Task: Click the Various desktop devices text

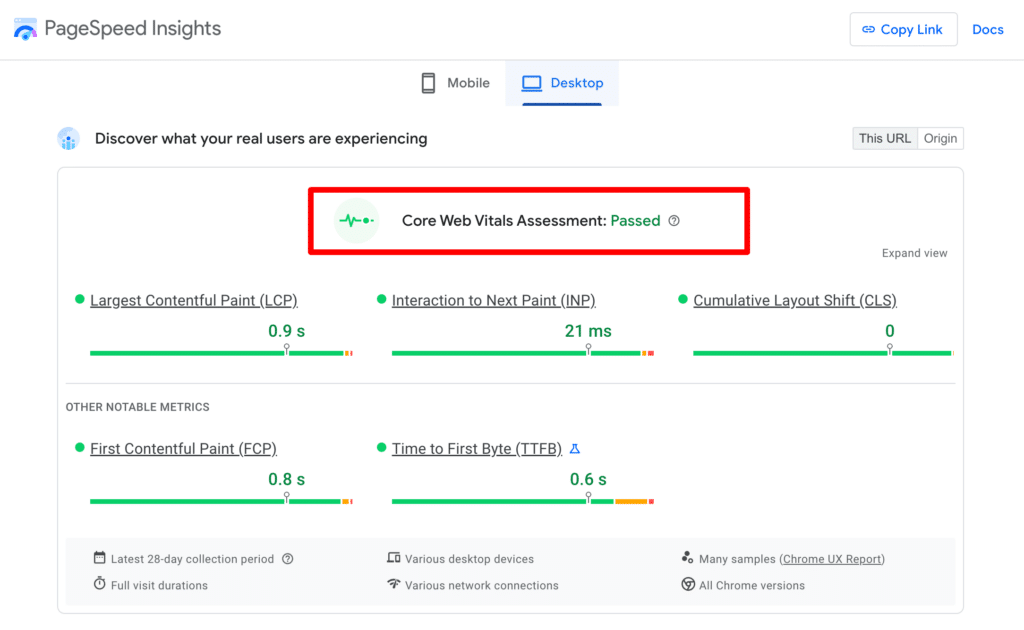Action: (x=470, y=559)
